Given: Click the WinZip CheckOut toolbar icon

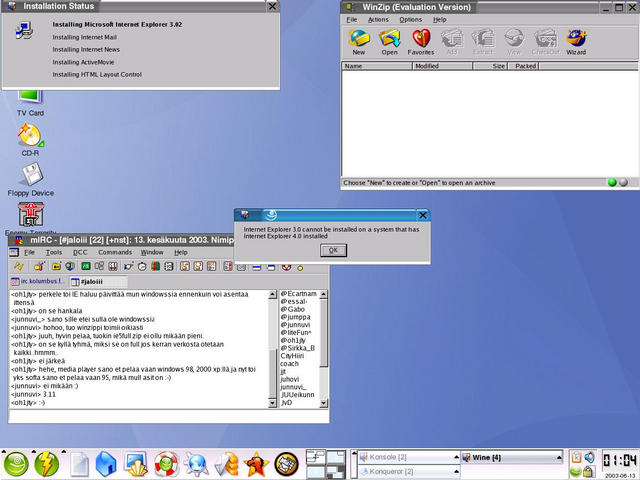Looking at the screenshot, I should pyautogui.click(x=545, y=38).
